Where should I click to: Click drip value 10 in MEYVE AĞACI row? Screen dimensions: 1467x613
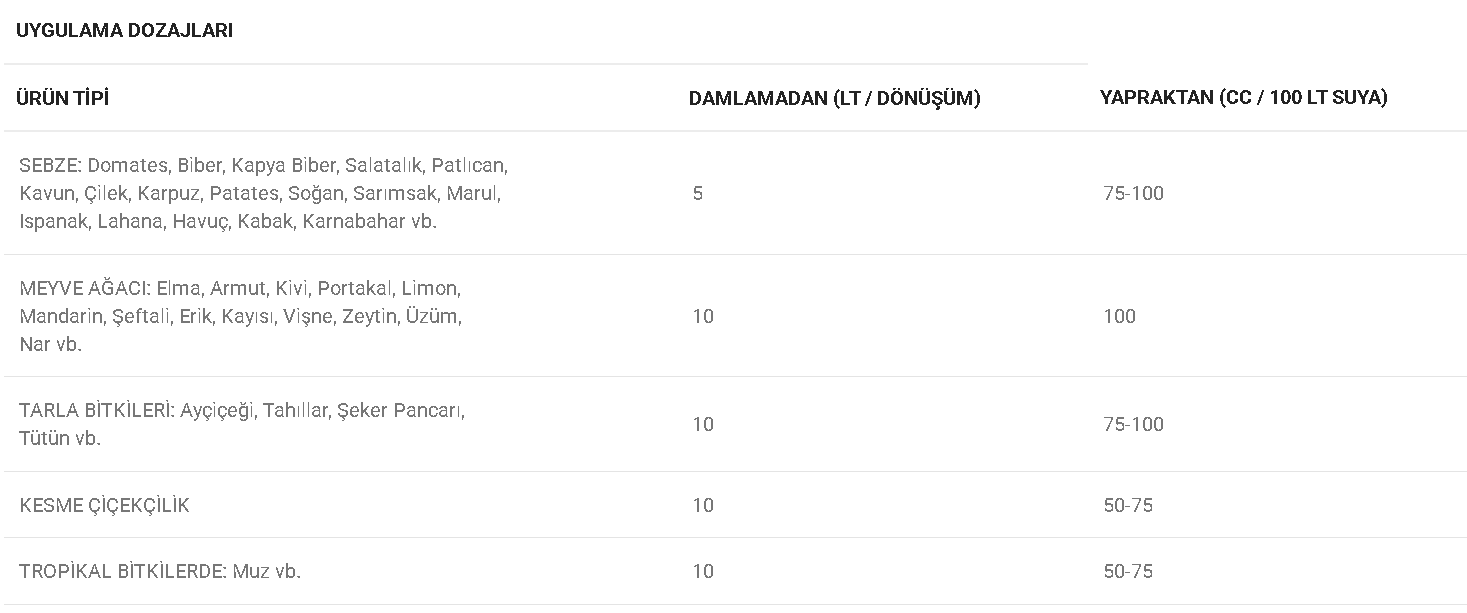click(x=703, y=316)
